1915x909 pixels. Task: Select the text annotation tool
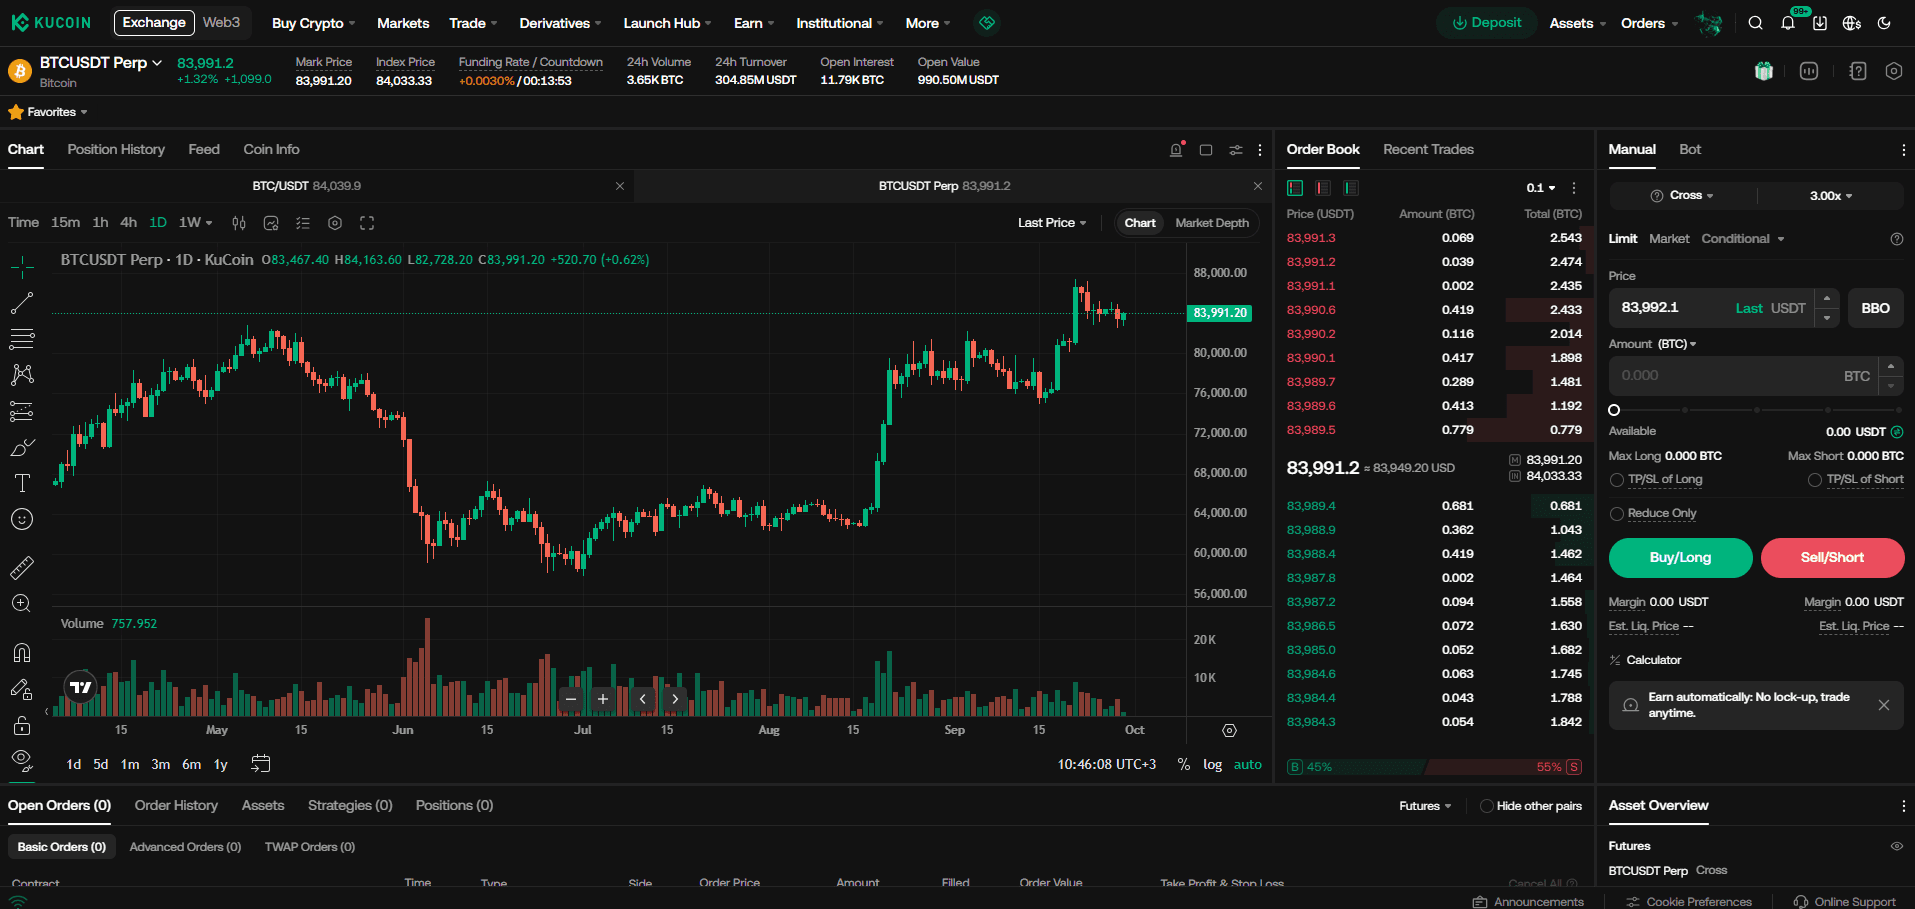[x=22, y=483]
